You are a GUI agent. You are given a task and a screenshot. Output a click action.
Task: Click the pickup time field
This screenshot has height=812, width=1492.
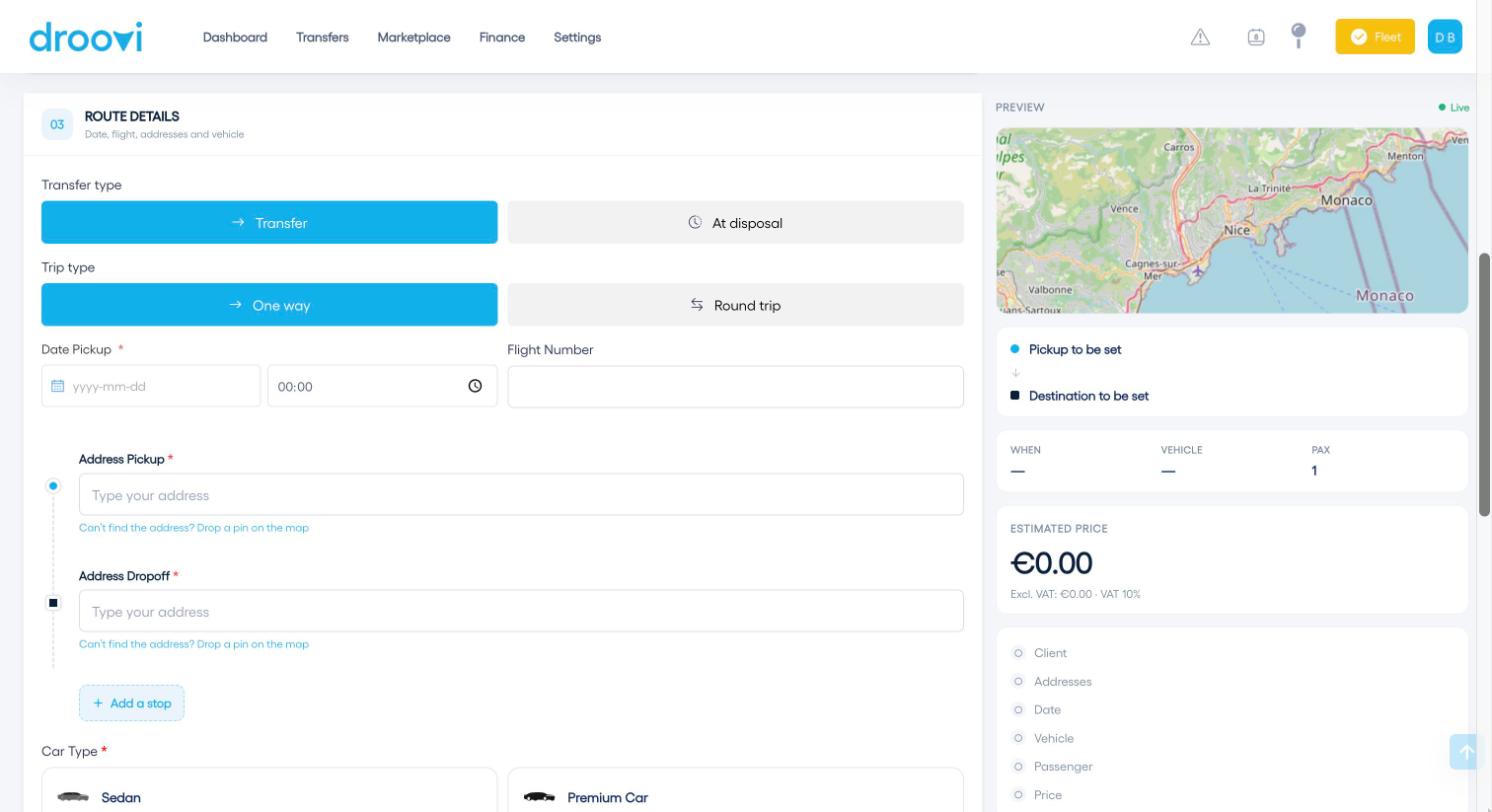point(382,386)
